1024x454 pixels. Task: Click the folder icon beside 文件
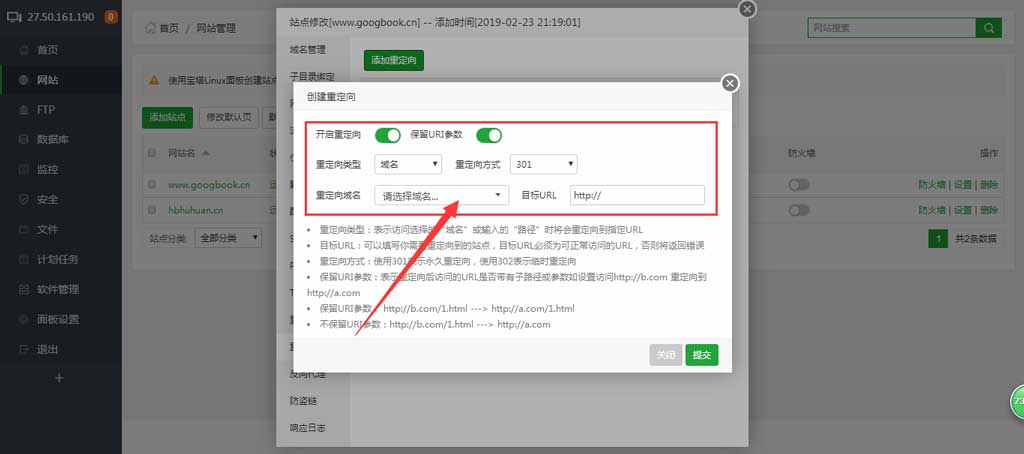pyautogui.click(x=24, y=229)
